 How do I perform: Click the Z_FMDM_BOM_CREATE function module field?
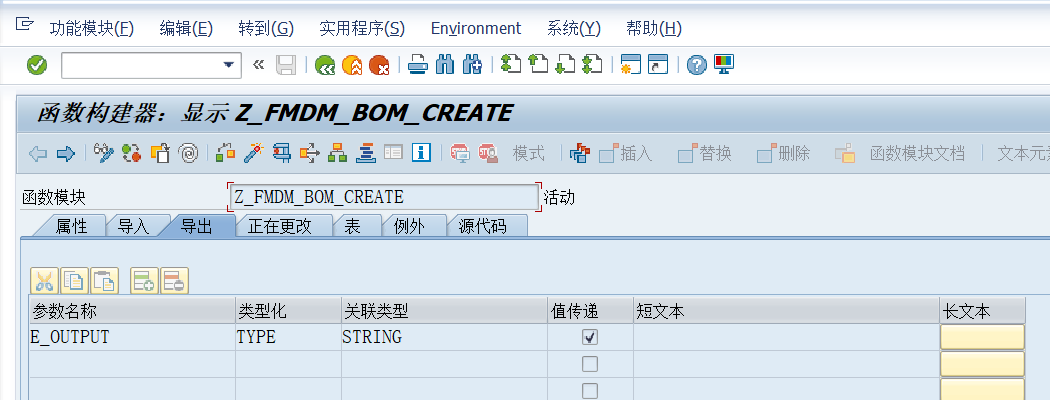pyautogui.click(x=383, y=198)
